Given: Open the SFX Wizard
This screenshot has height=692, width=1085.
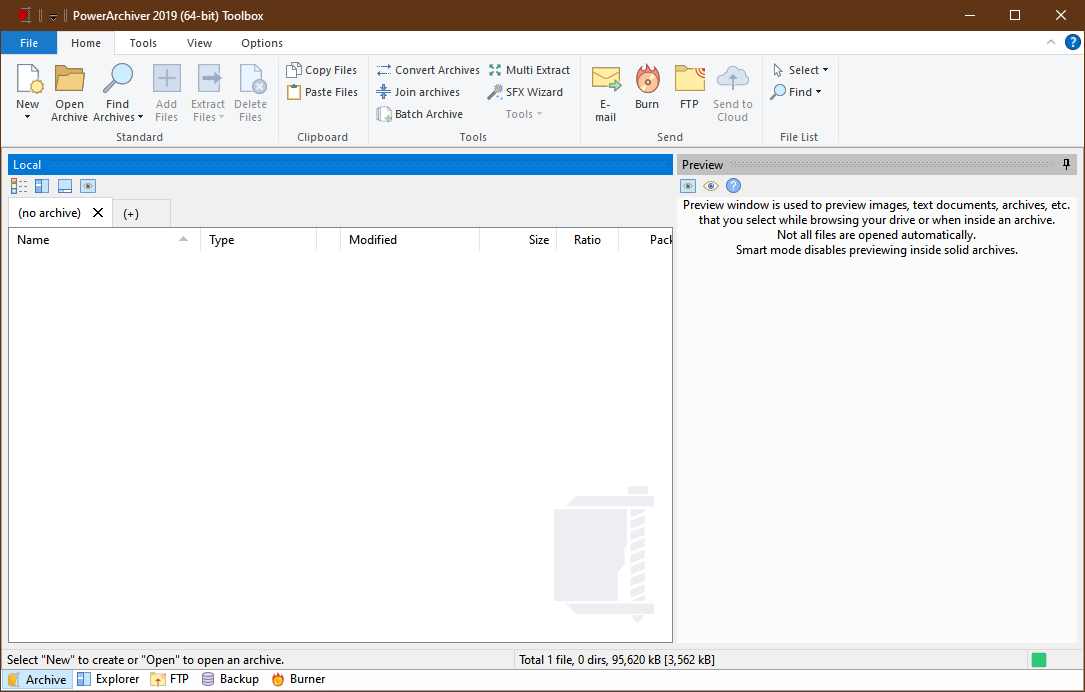Looking at the screenshot, I should point(525,92).
